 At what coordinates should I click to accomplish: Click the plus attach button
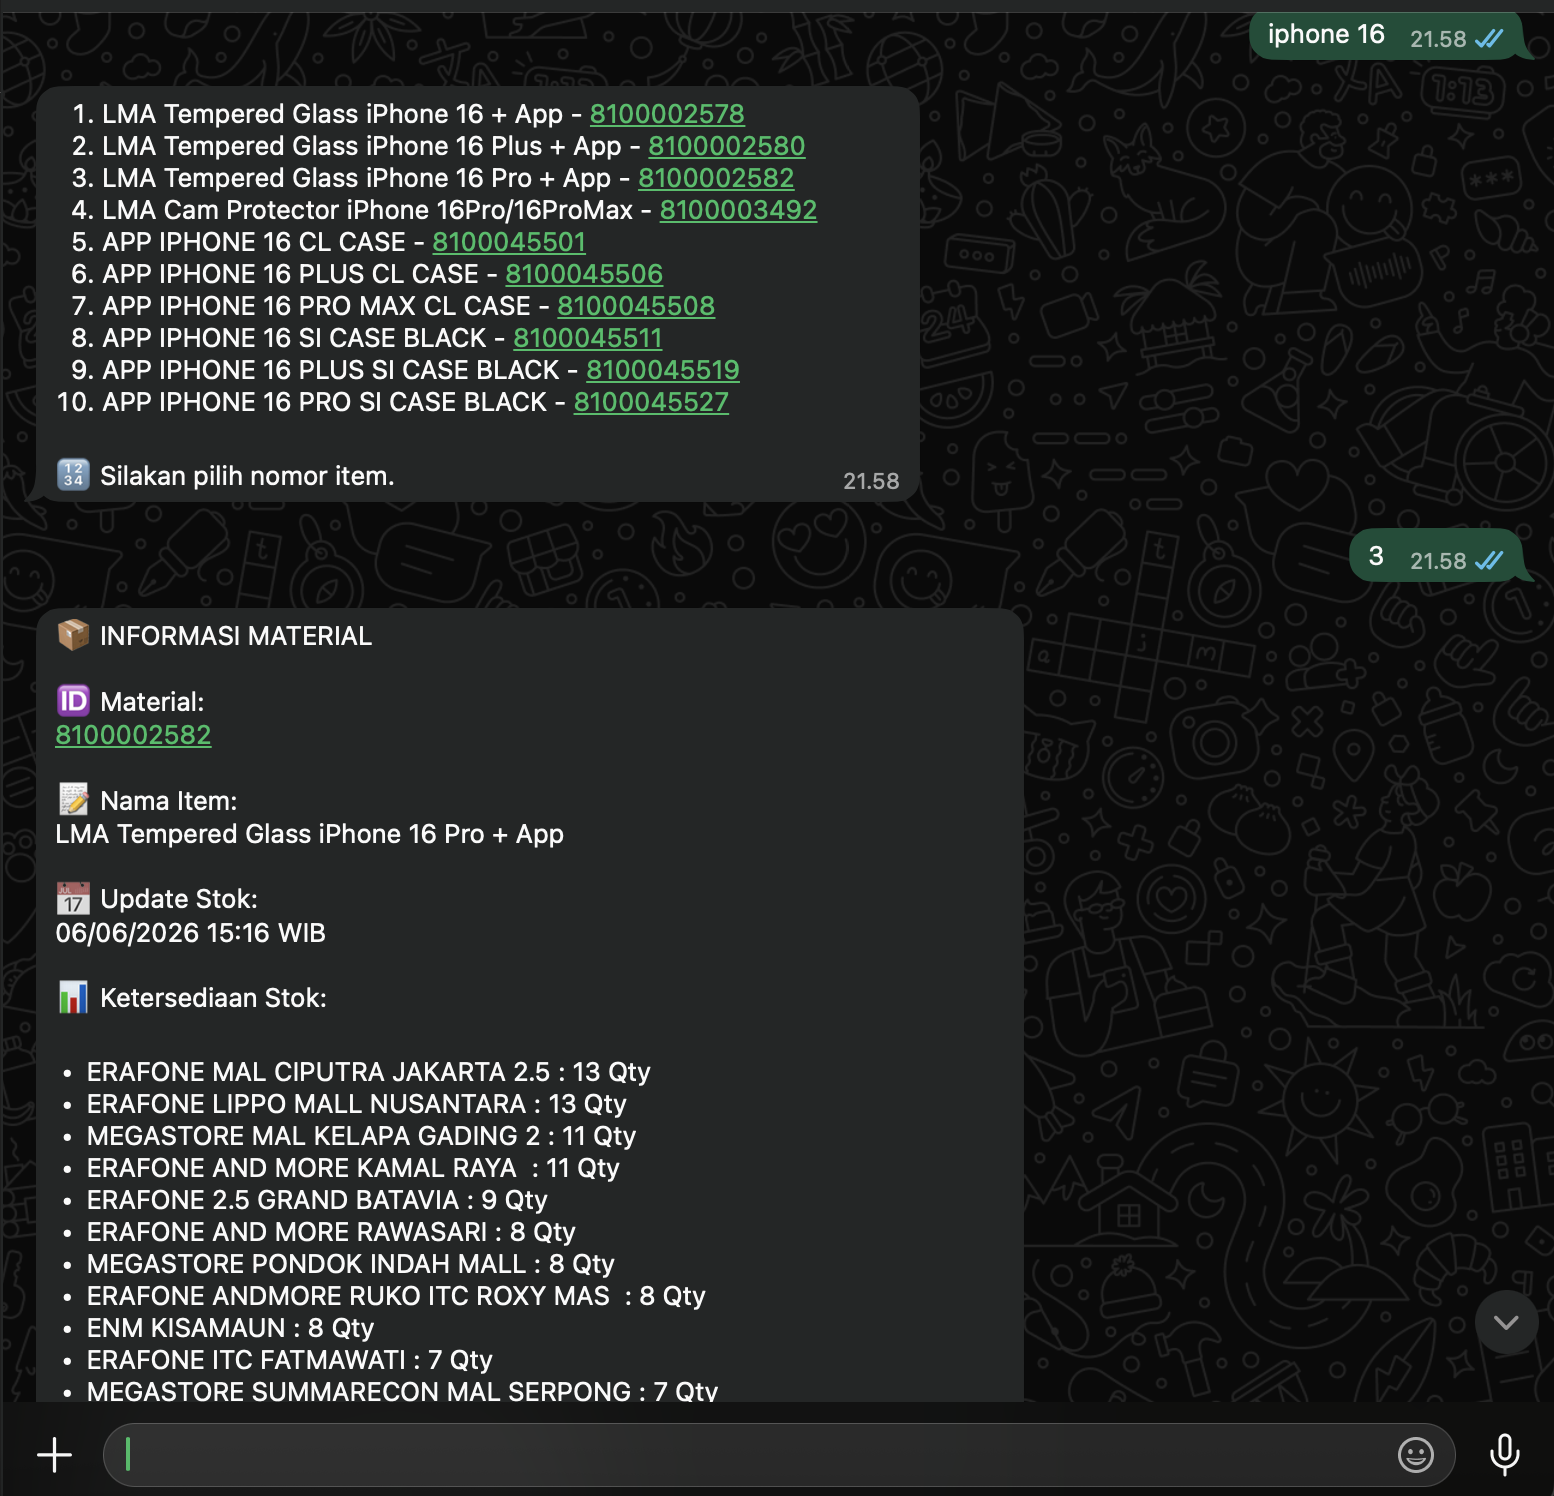(54, 1455)
